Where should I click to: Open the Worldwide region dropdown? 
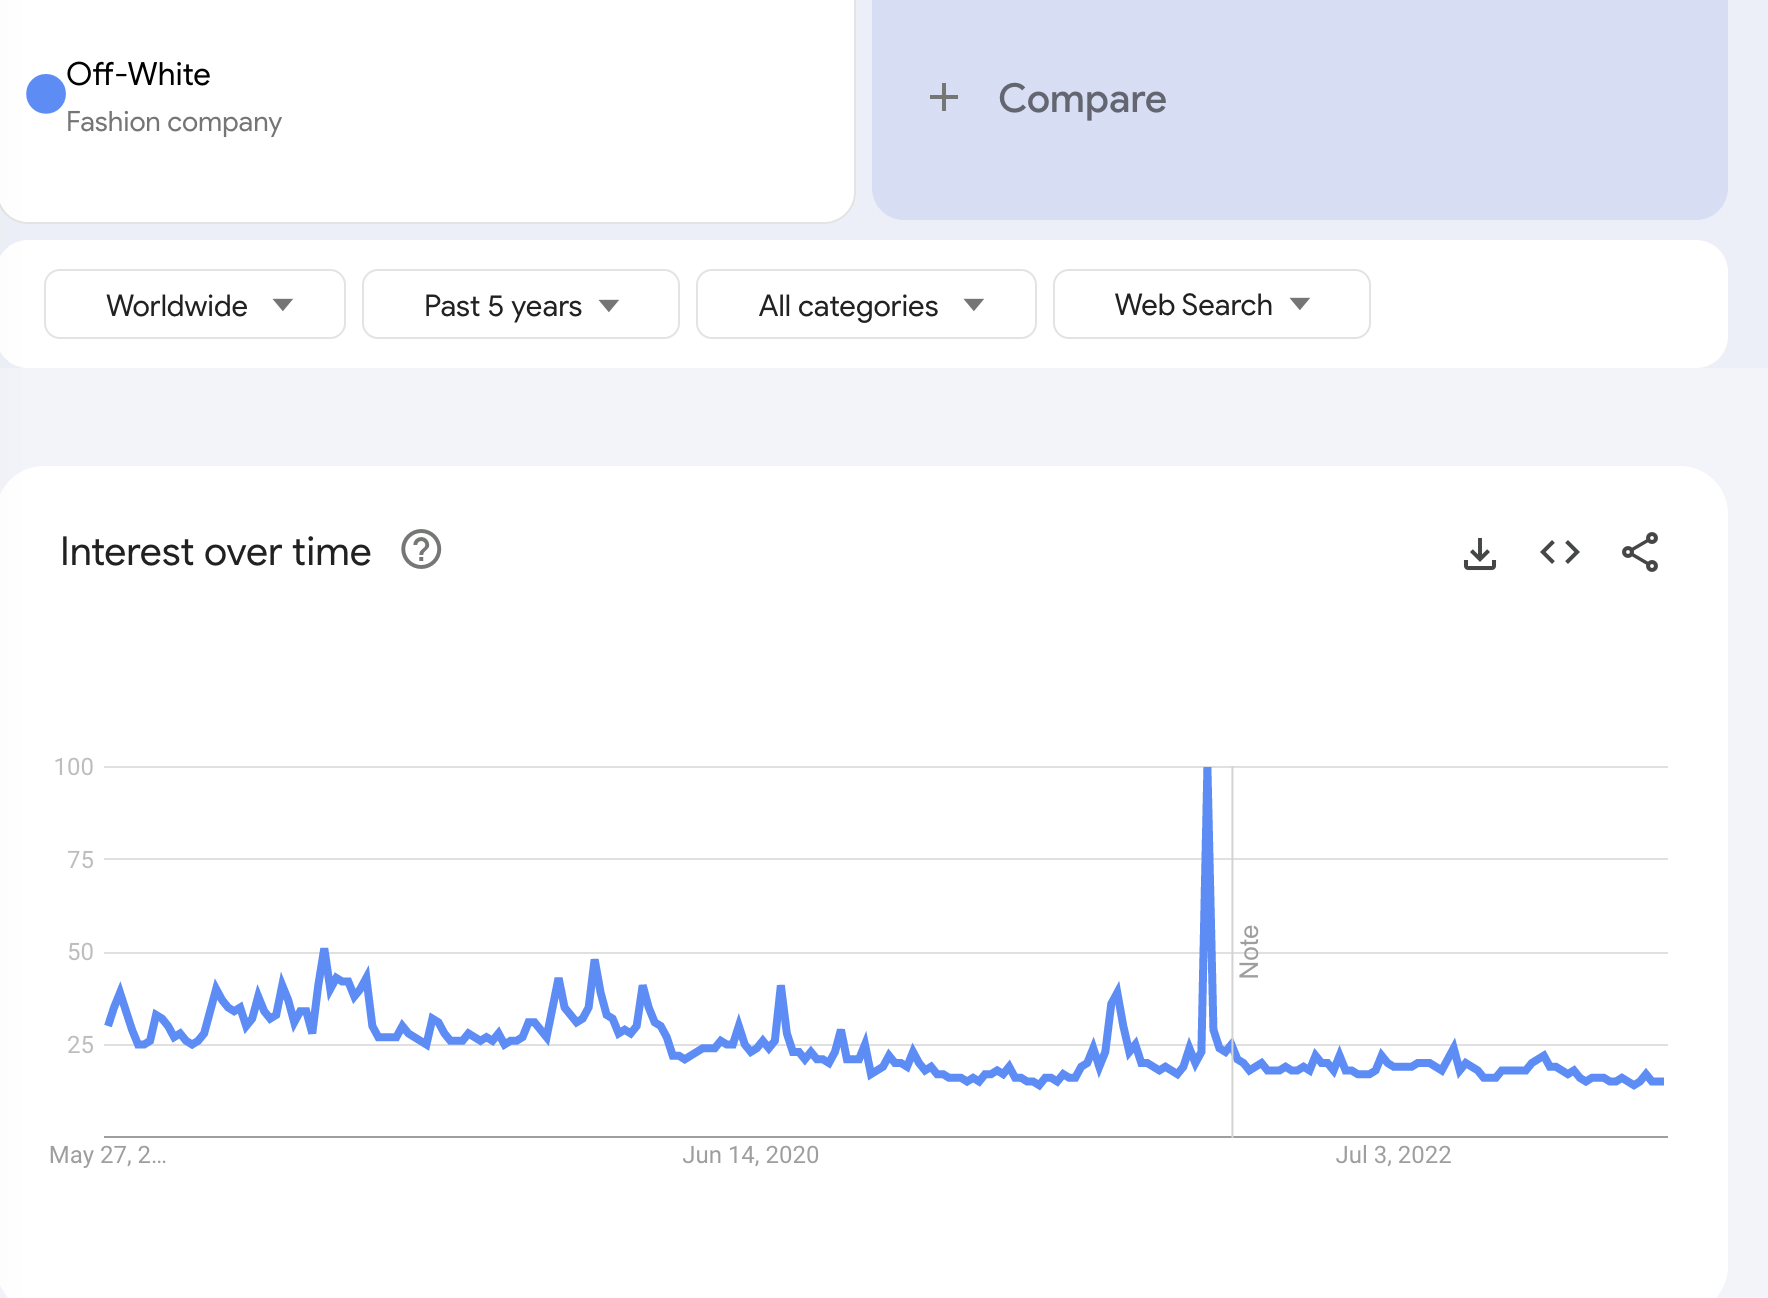(194, 305)
